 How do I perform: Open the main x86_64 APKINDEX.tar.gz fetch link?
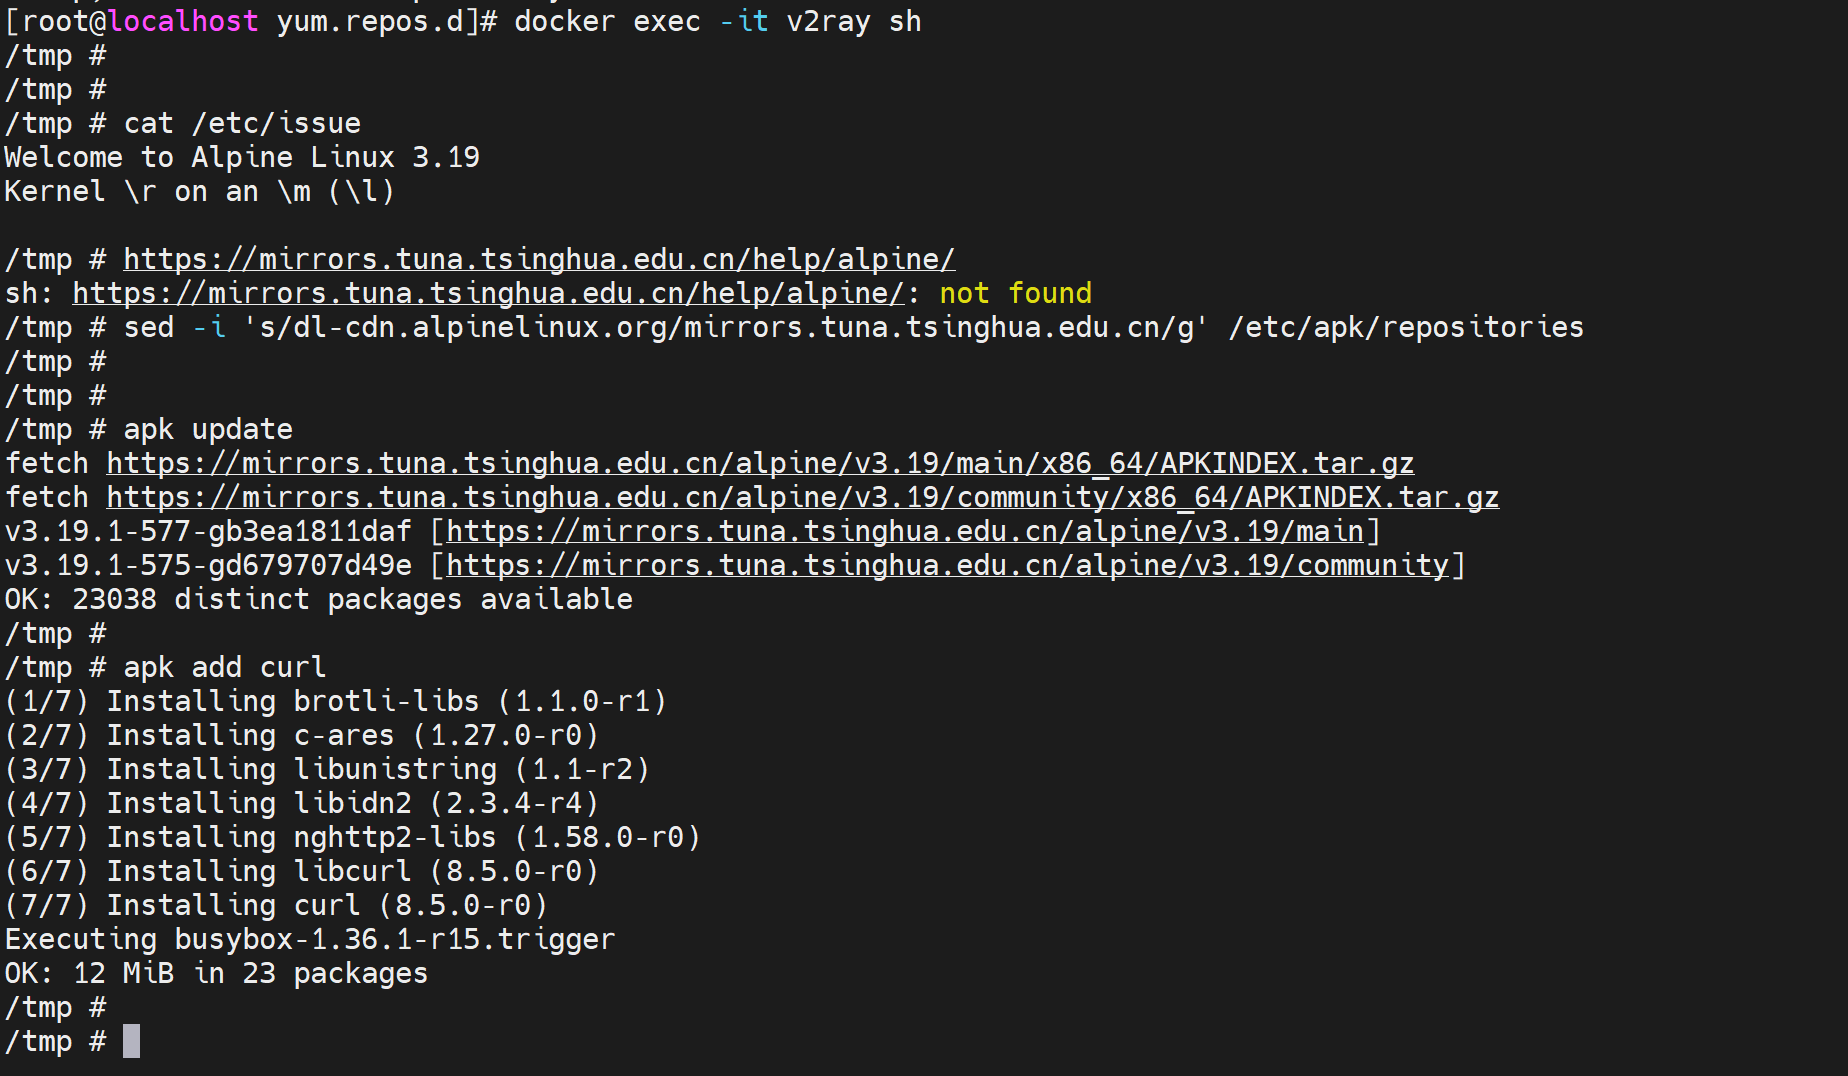click(760, 464)
